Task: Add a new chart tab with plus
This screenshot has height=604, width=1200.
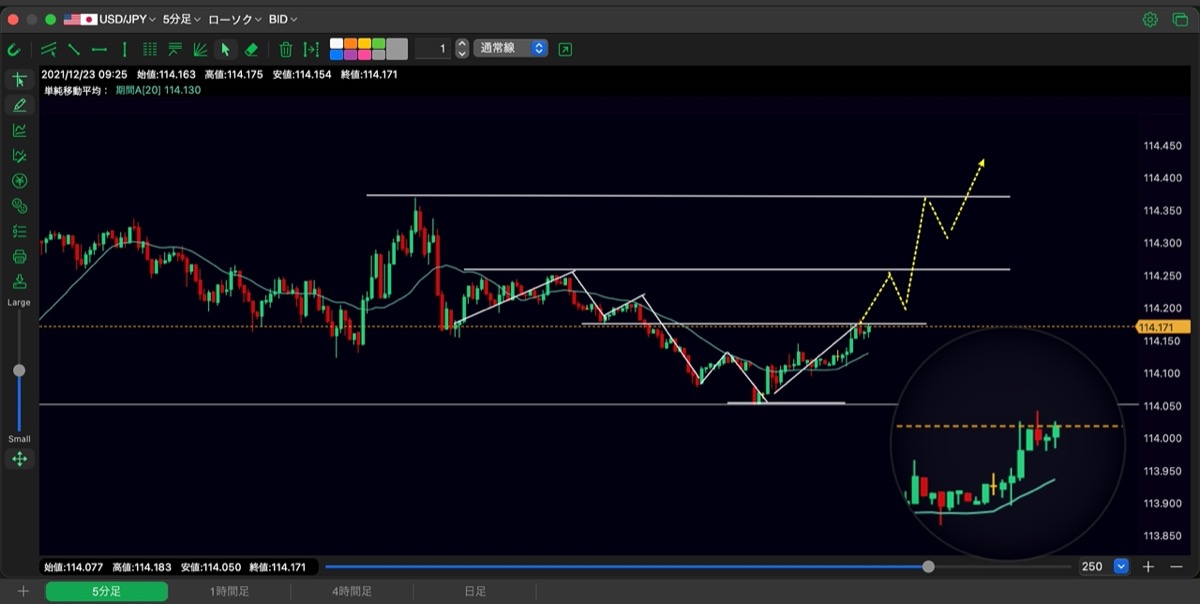Action: tap(23, 591)
